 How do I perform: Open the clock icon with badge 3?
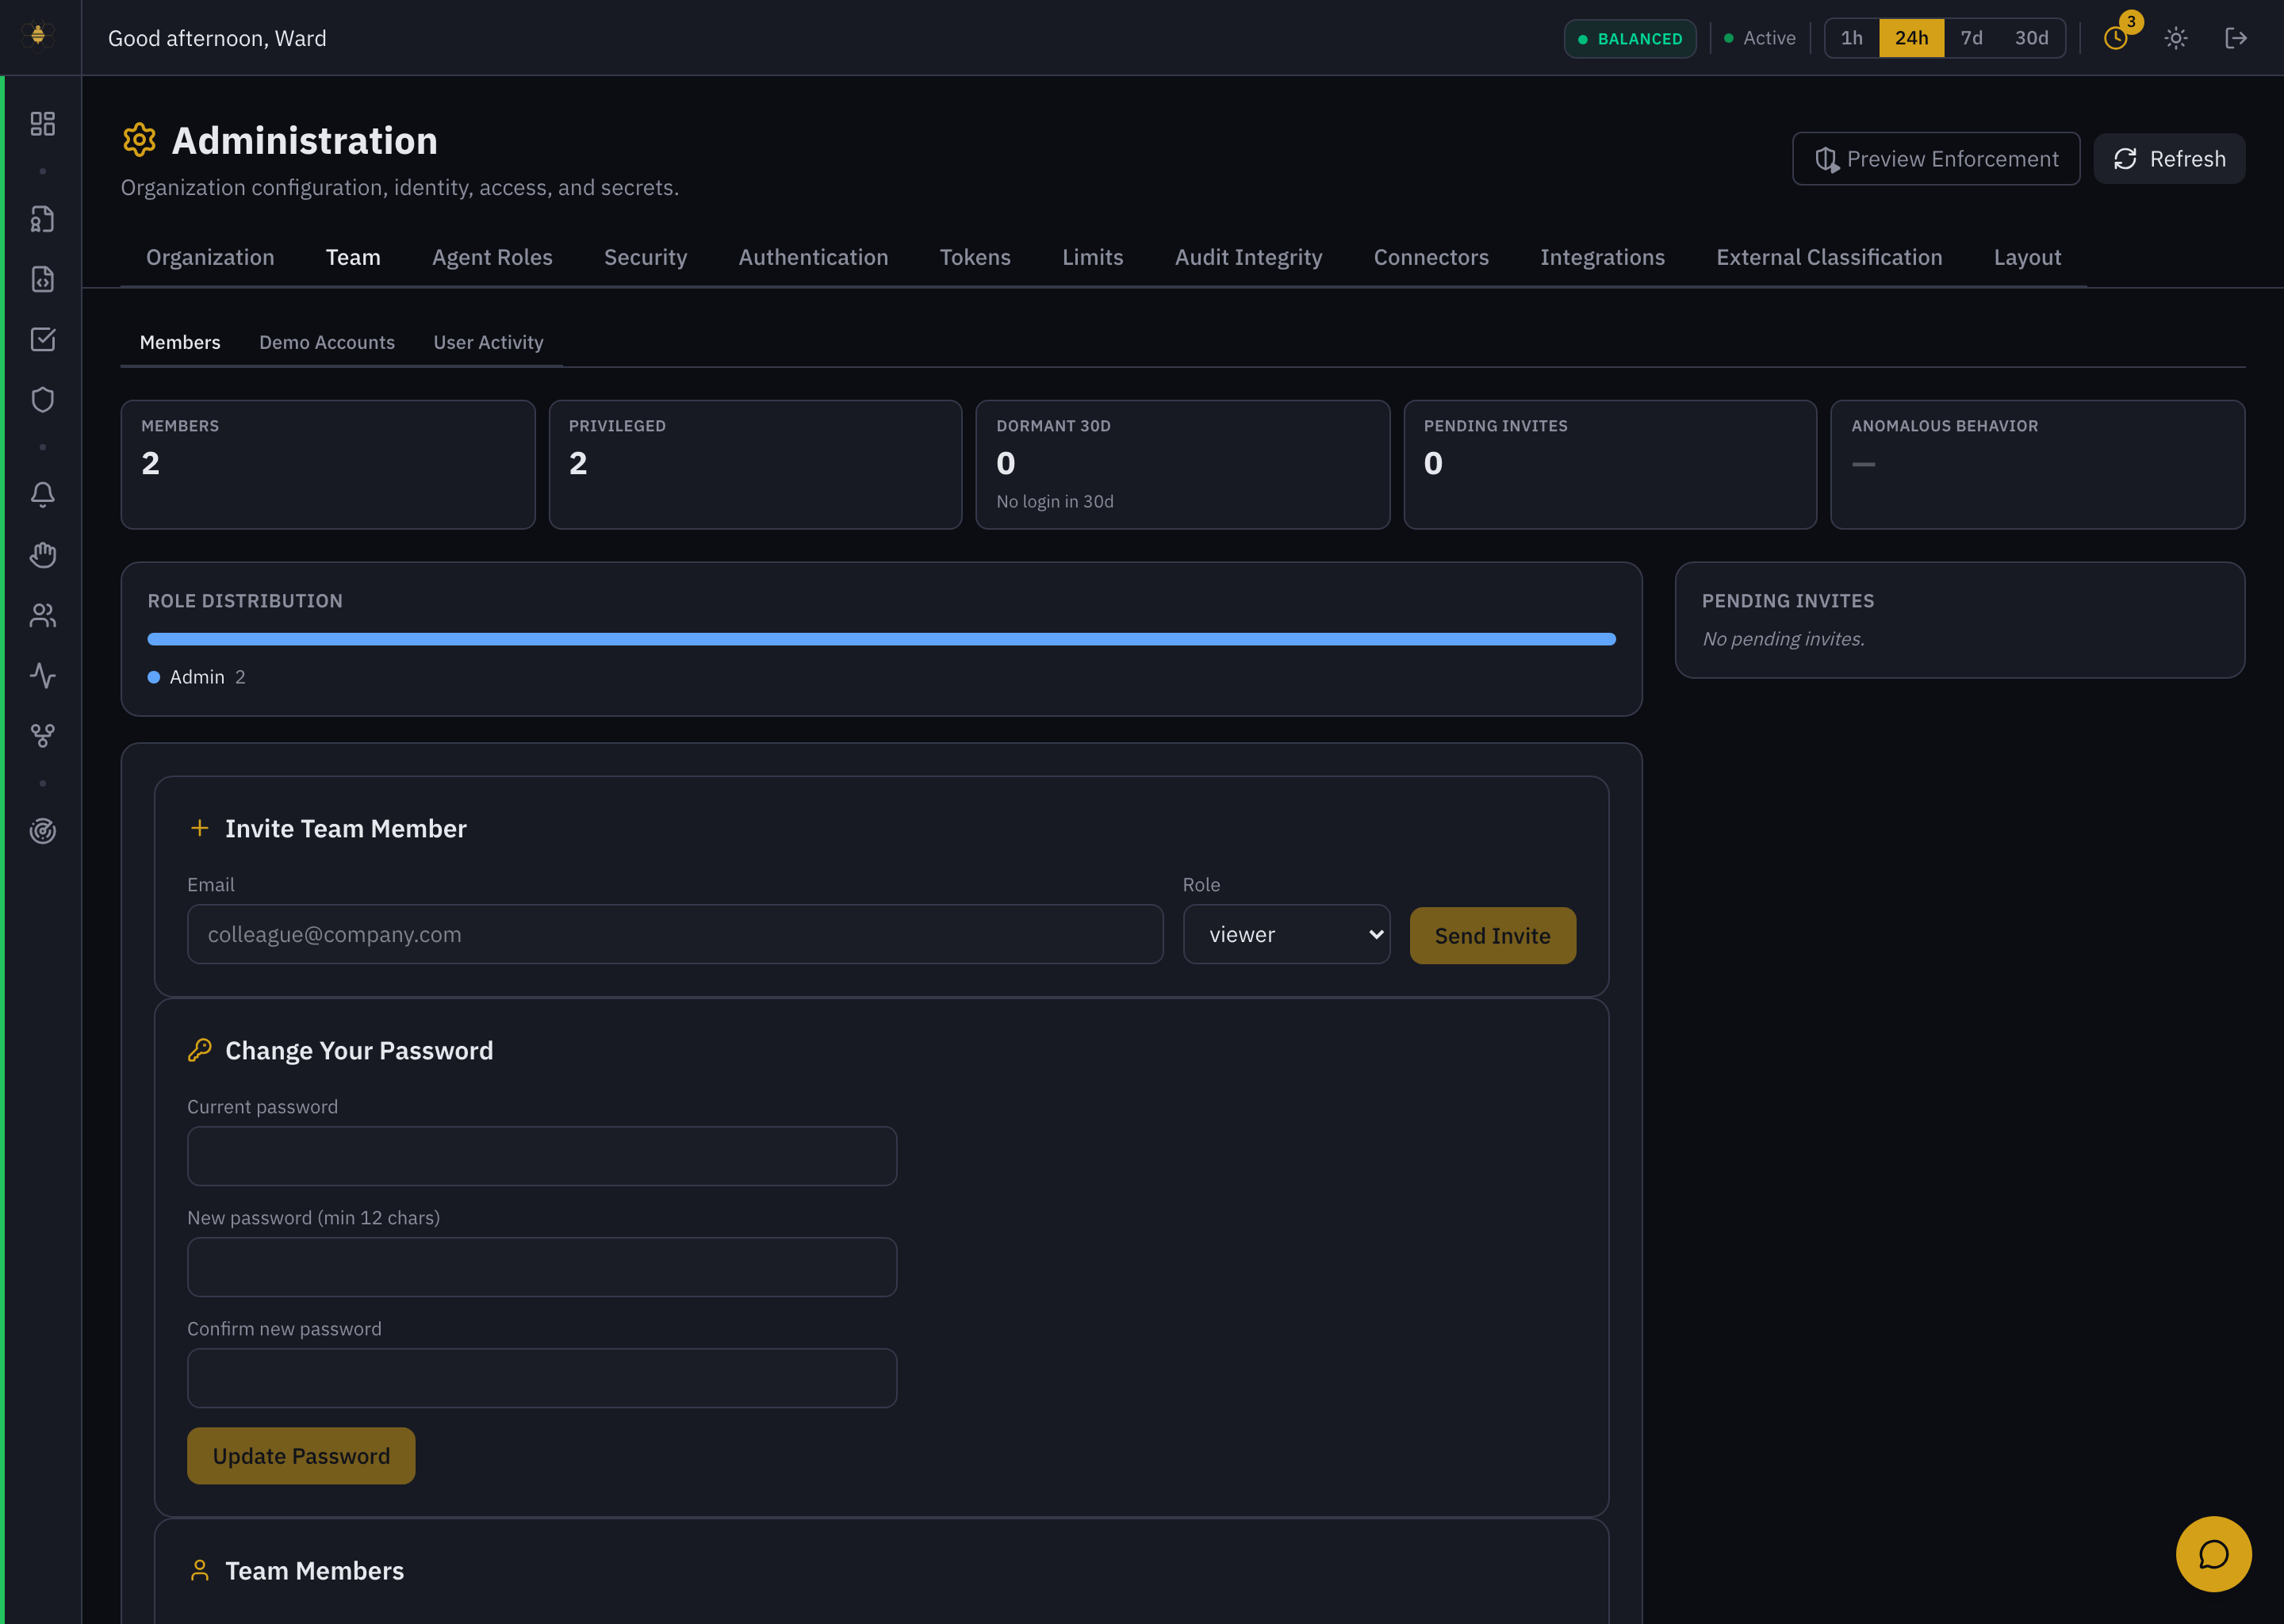(2116, 38)
